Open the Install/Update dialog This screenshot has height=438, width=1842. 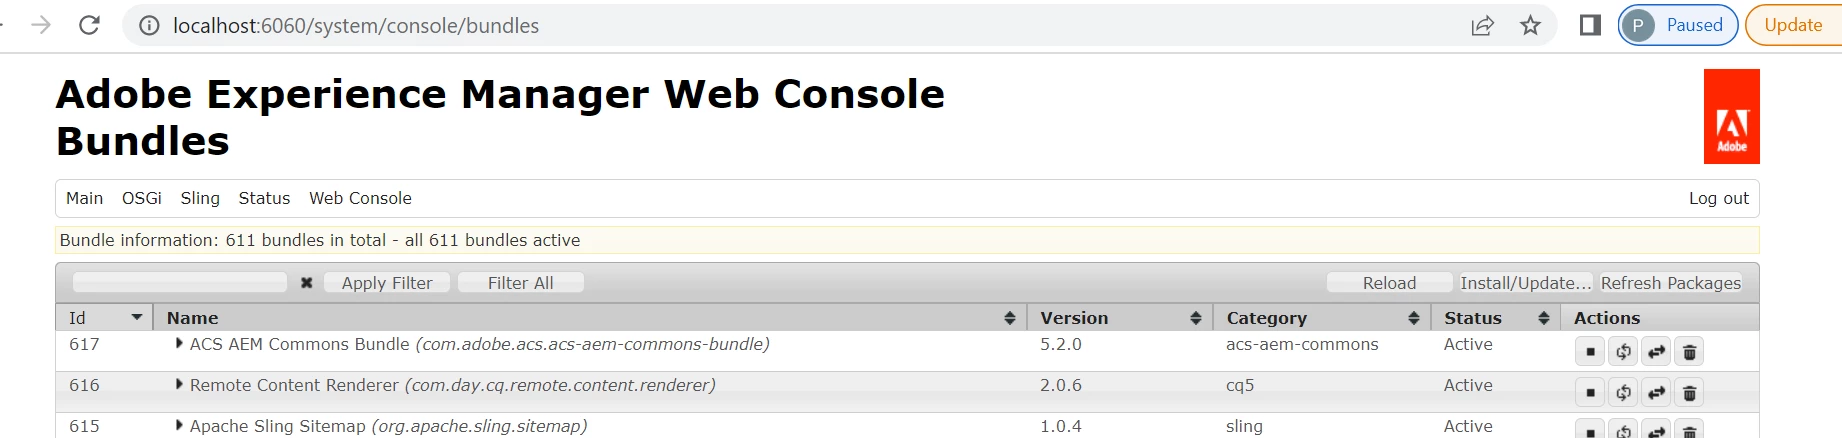(x=1525, y=283)
